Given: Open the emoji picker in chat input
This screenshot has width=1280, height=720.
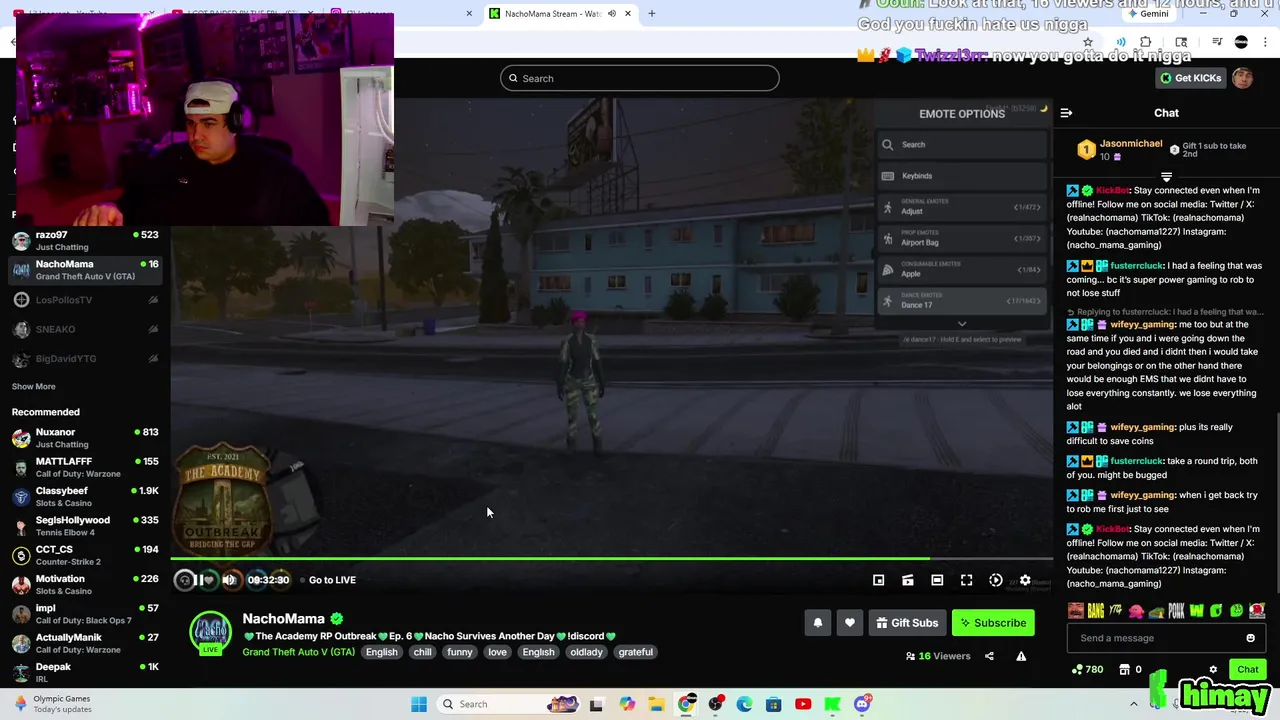Looking at the screenshot, I should (1250, 638).
